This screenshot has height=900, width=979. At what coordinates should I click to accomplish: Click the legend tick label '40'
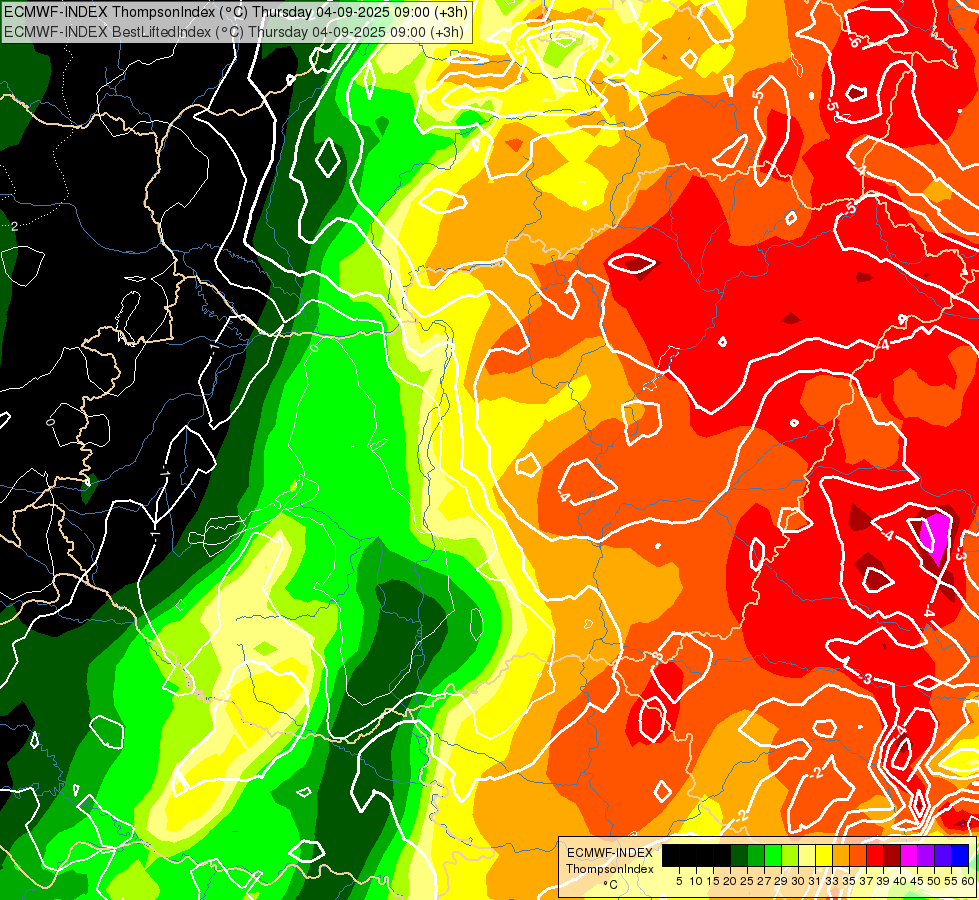tap(901, 881)
